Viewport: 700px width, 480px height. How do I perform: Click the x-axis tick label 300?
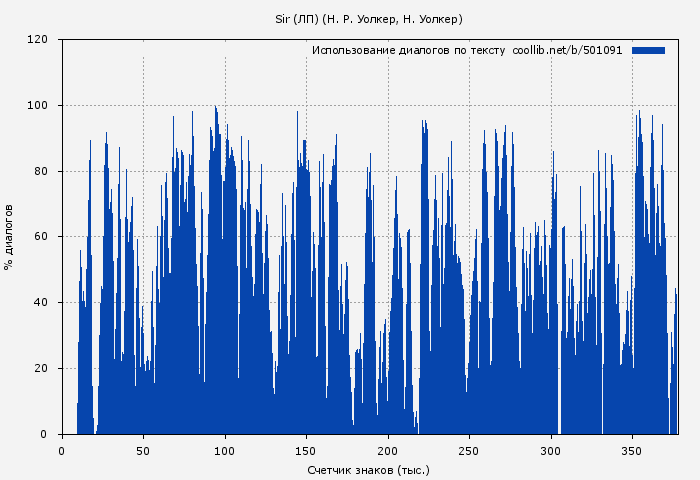551,450
